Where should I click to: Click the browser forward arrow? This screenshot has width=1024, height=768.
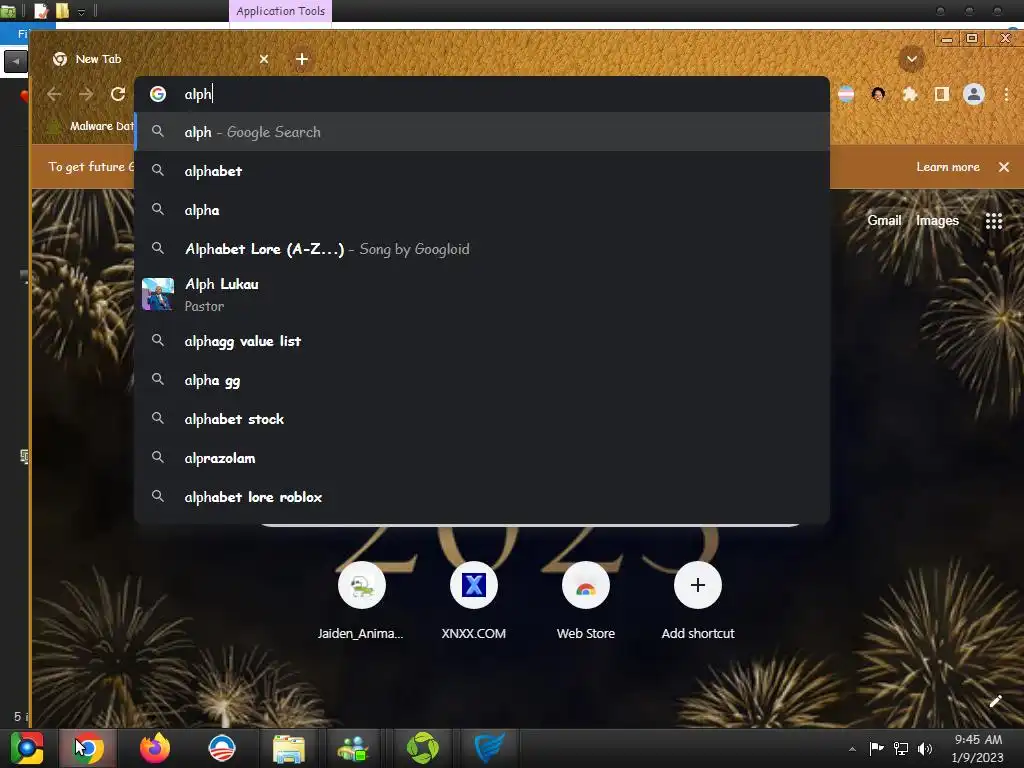86,94
